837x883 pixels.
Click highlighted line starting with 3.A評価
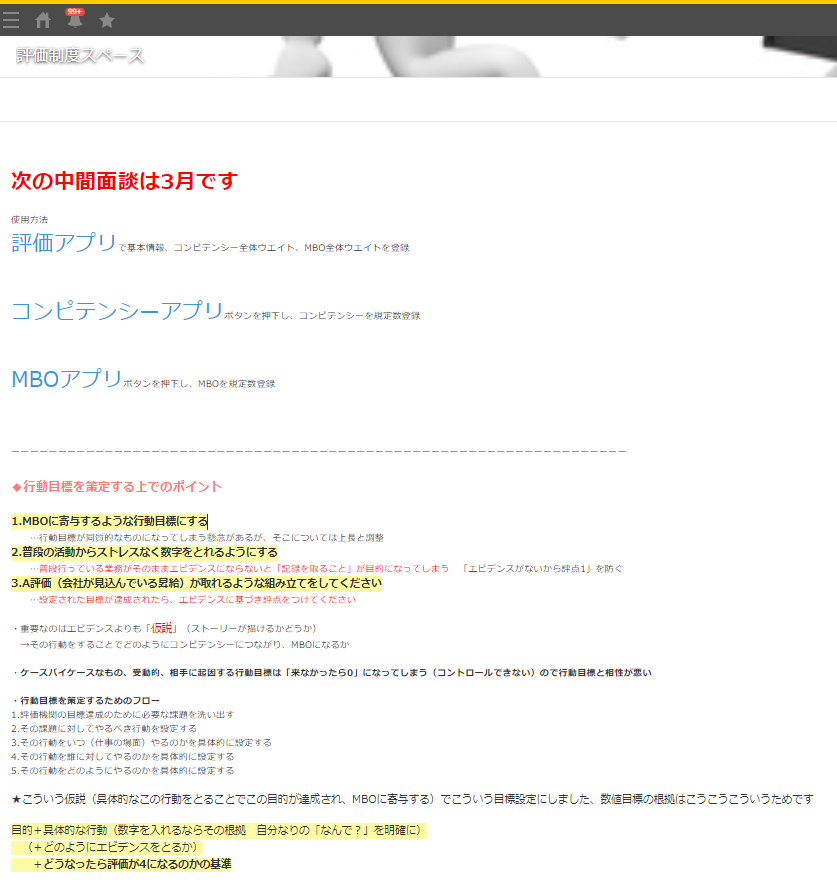[196, 583]
